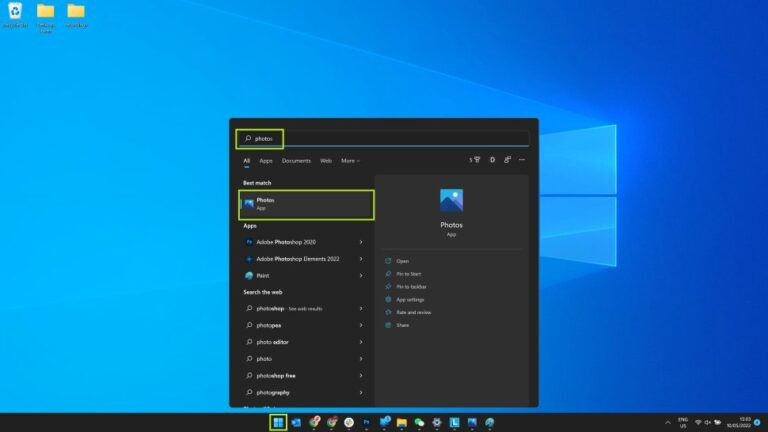Click the large Photos icon in preview pane
This screenshot has width=768, height=432.
[451, 200]
